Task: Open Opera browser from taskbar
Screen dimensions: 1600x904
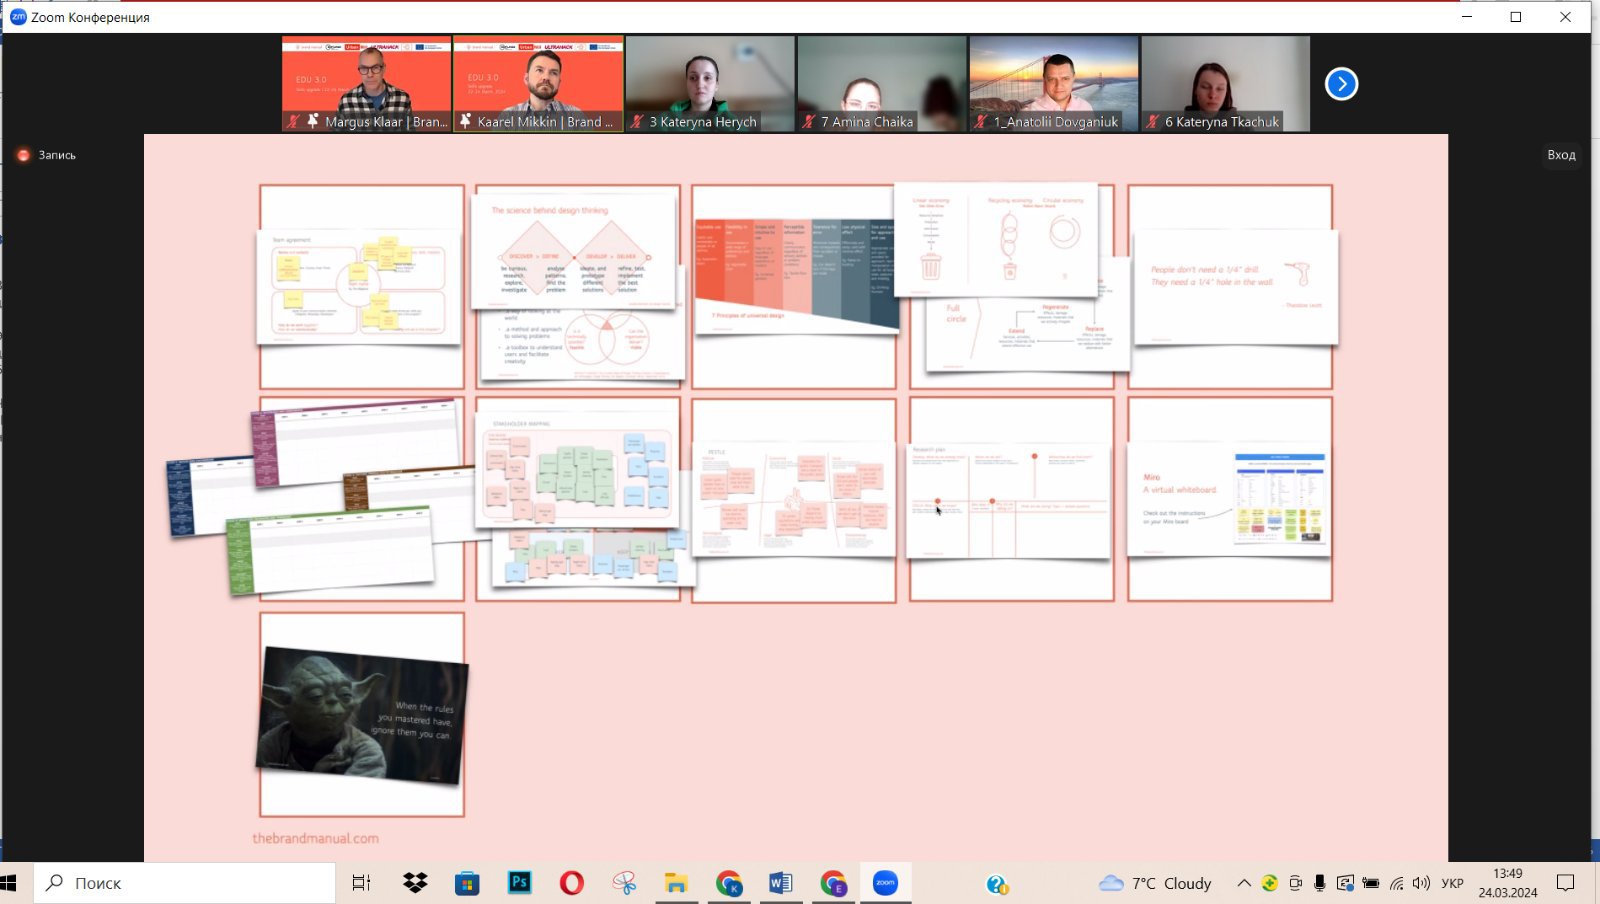Action: [x=571, y=883]
